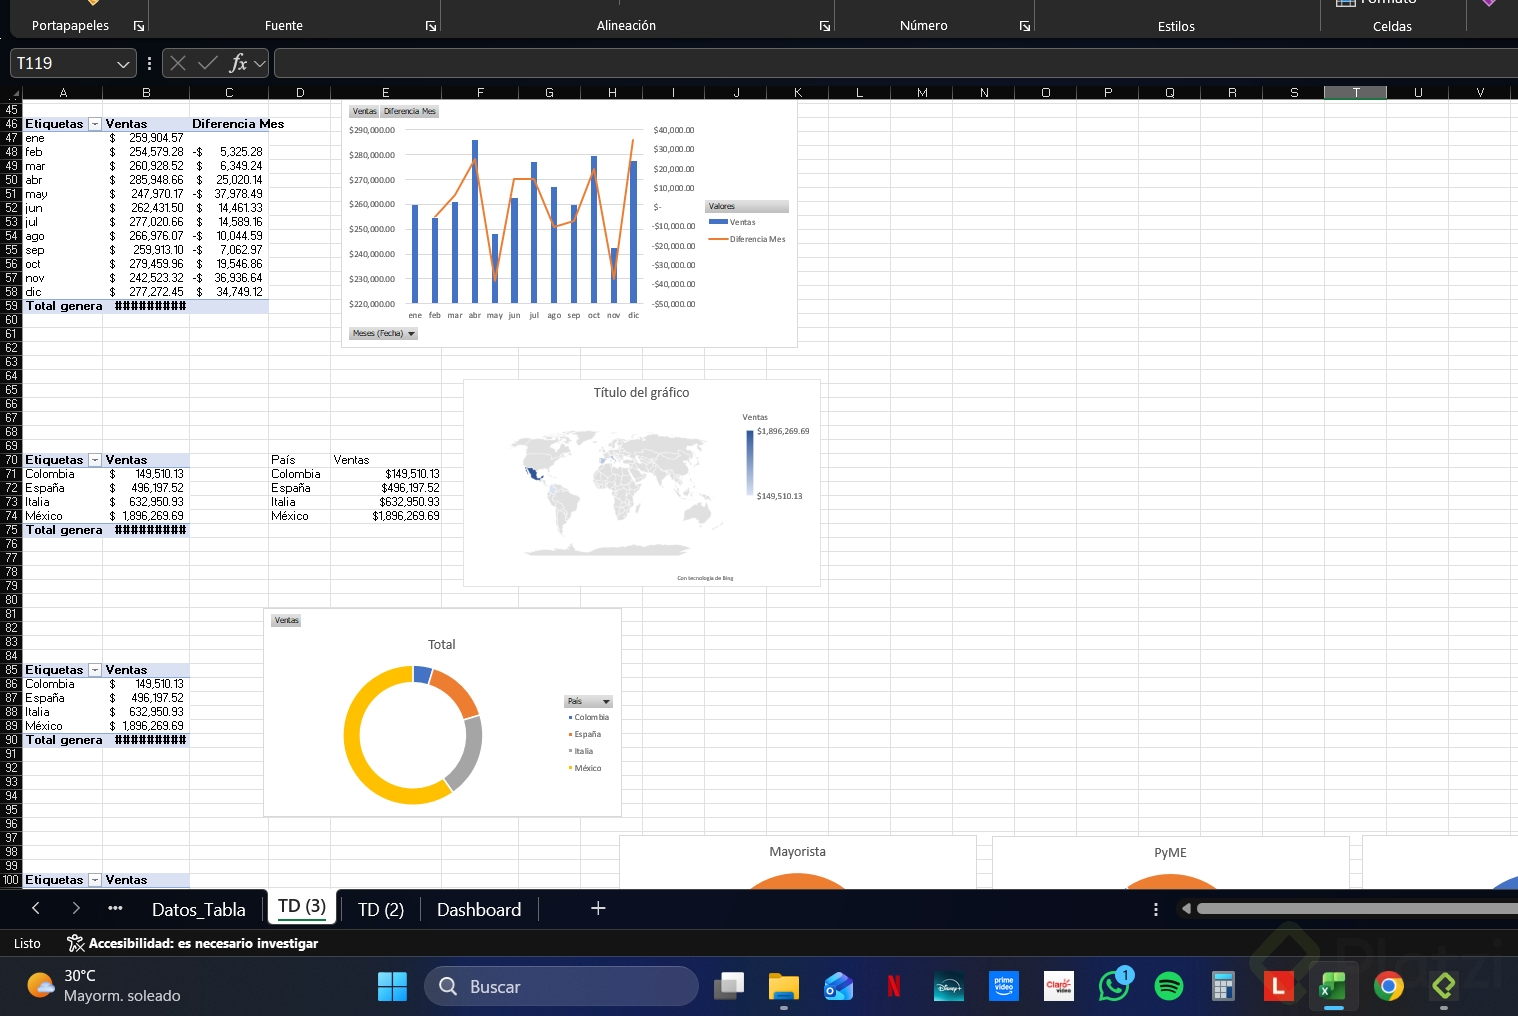Select the México legend entry in donut chart

(x=586, y=768)
